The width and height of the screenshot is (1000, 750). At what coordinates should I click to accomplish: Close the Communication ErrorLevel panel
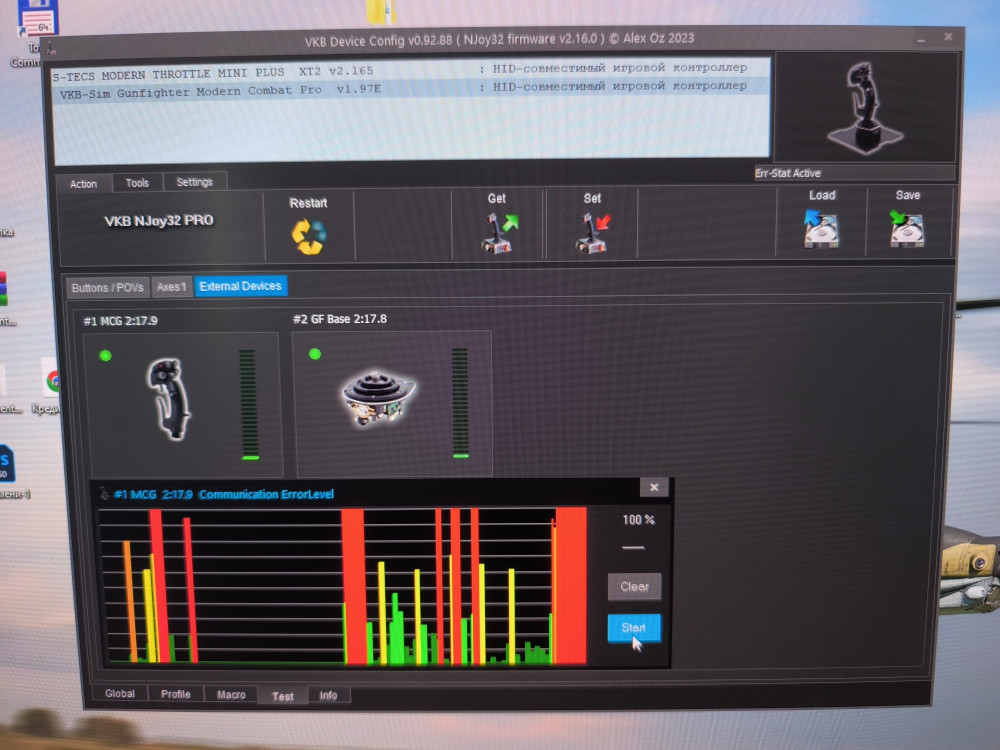[x=654, y=487]
